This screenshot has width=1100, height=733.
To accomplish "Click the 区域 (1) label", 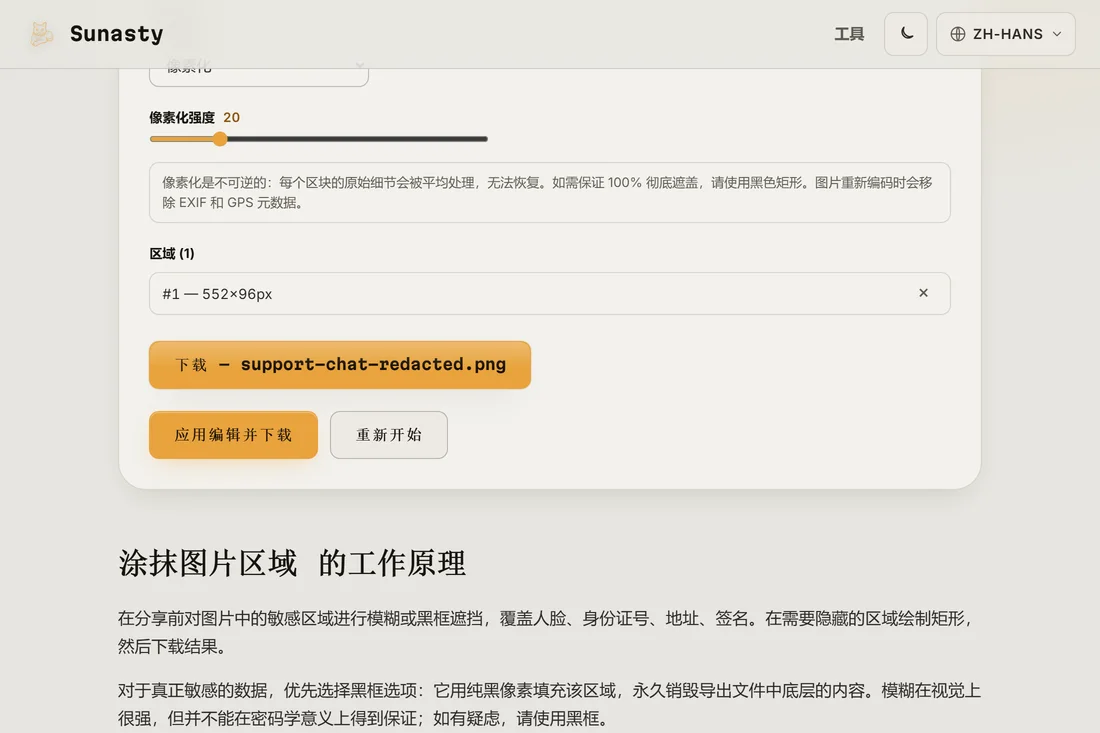I will click(x=172, y=253).
